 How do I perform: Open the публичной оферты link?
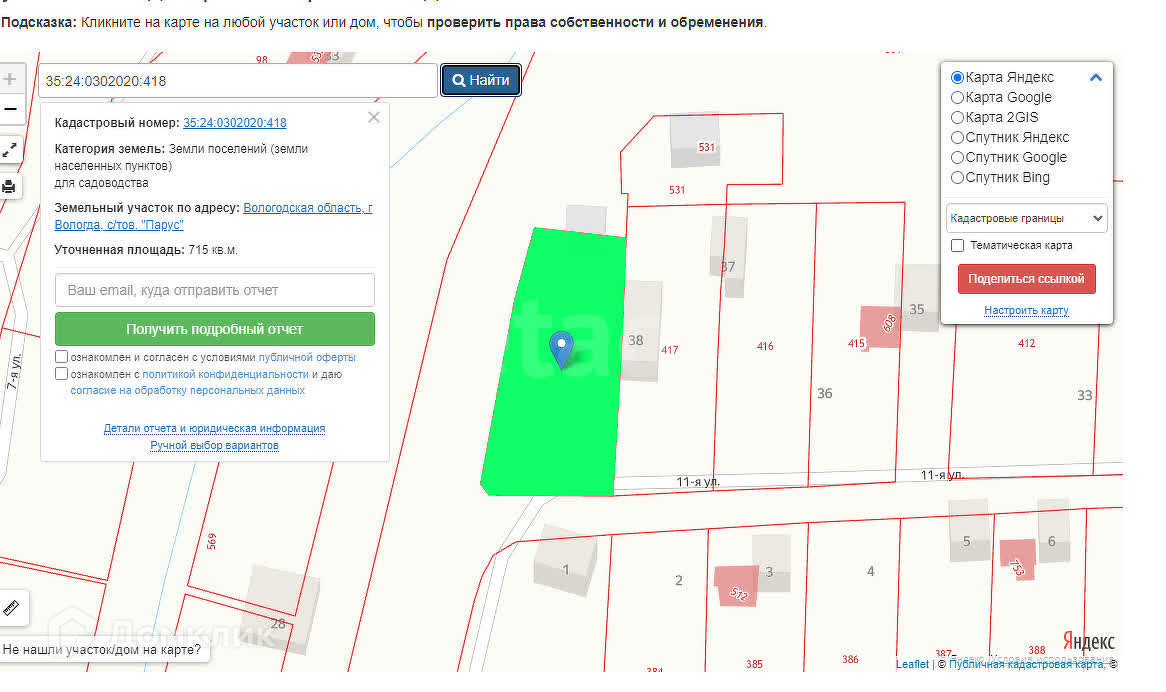coord(307,358)
